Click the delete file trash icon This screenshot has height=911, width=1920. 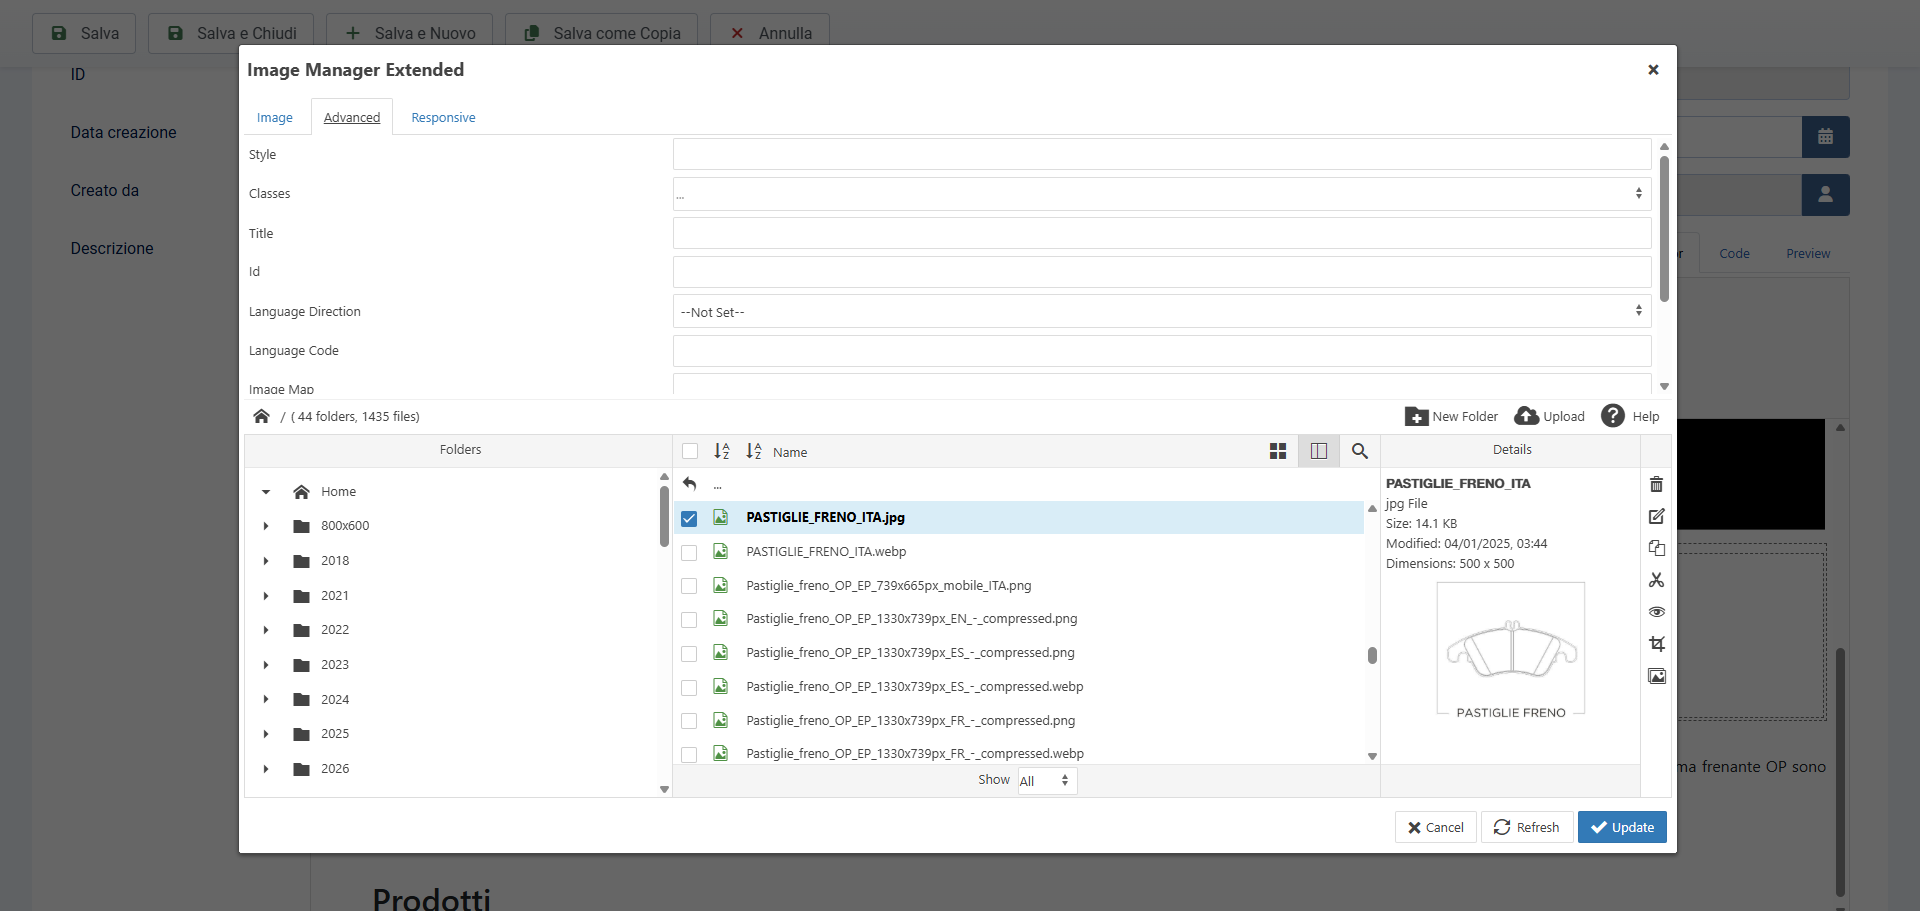pos(1656,484)
